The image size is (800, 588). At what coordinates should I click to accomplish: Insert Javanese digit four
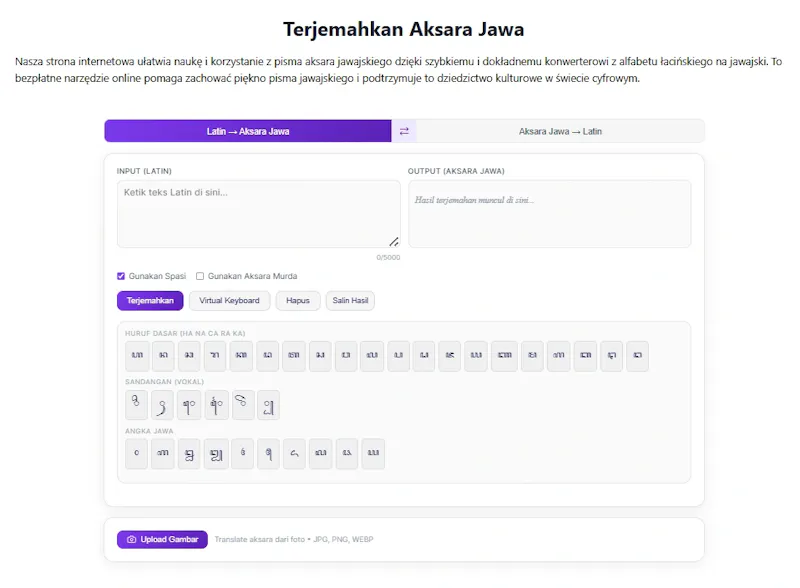(242, 454)
